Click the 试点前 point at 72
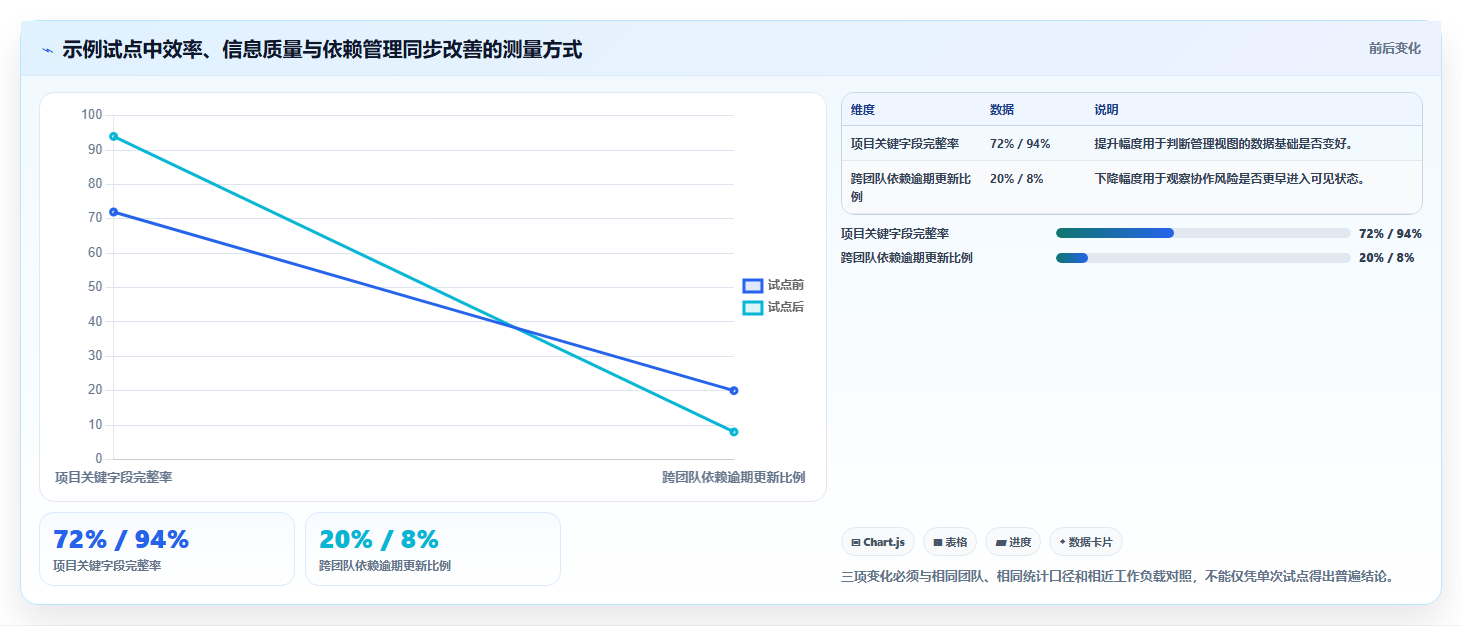 [113, 212]
